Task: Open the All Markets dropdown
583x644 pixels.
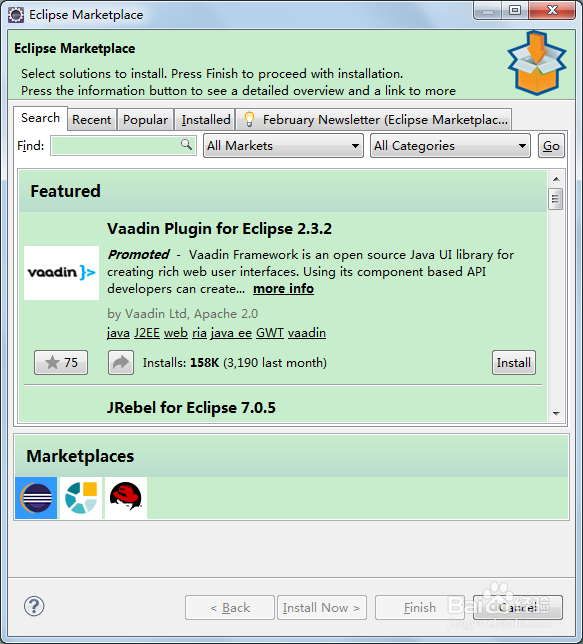Action: tap(283, 146)
